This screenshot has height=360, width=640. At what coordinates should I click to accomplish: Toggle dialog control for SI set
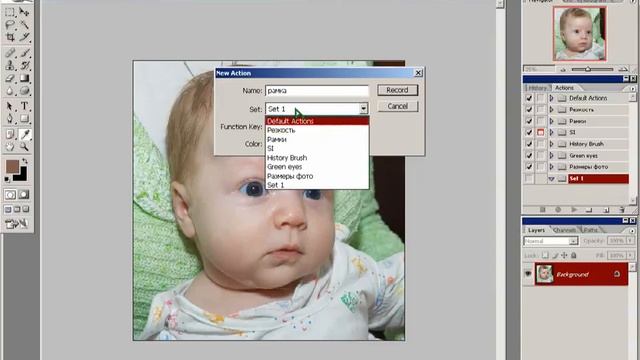pyautogui.click(x=540, y=133)
